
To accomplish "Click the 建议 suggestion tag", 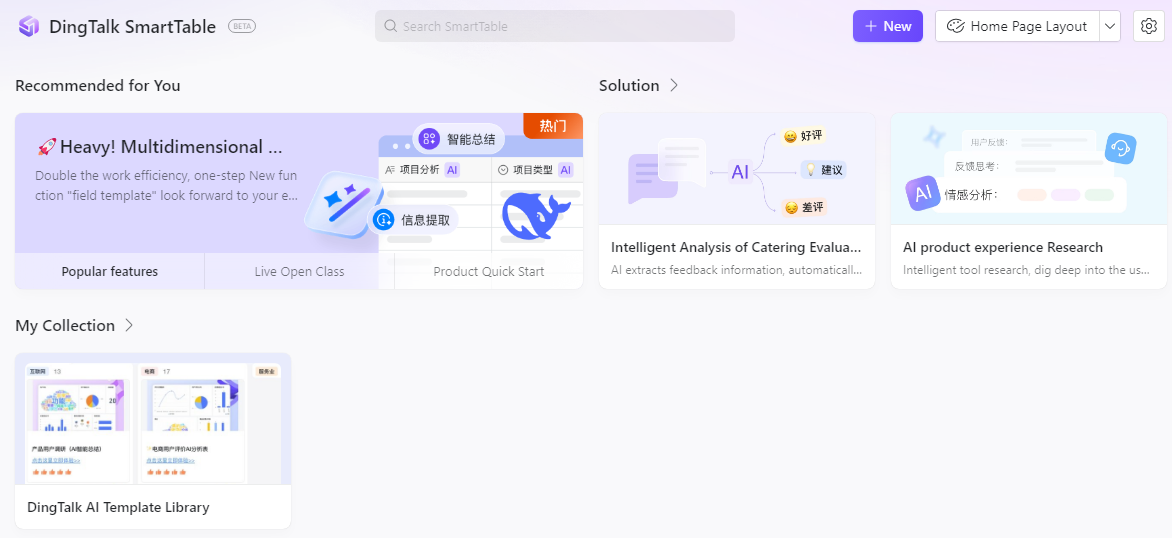I will coord(823,170).
